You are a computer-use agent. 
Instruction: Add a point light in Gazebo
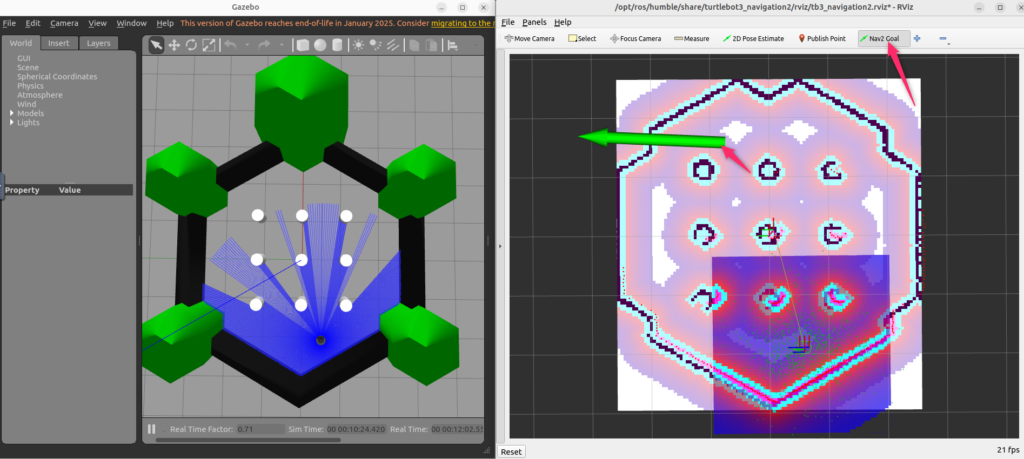[x=359, y=45]
